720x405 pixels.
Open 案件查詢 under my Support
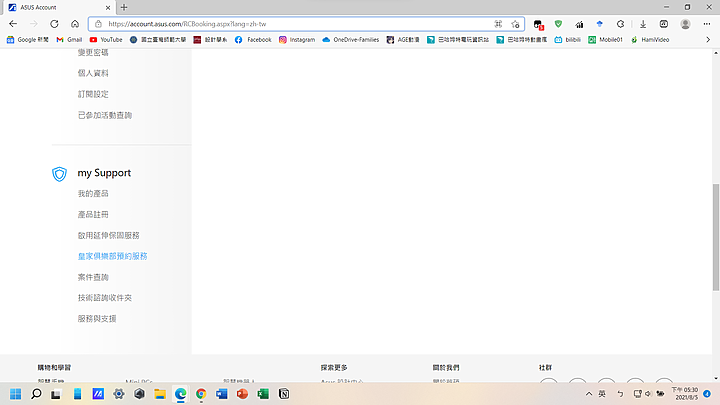93,277
